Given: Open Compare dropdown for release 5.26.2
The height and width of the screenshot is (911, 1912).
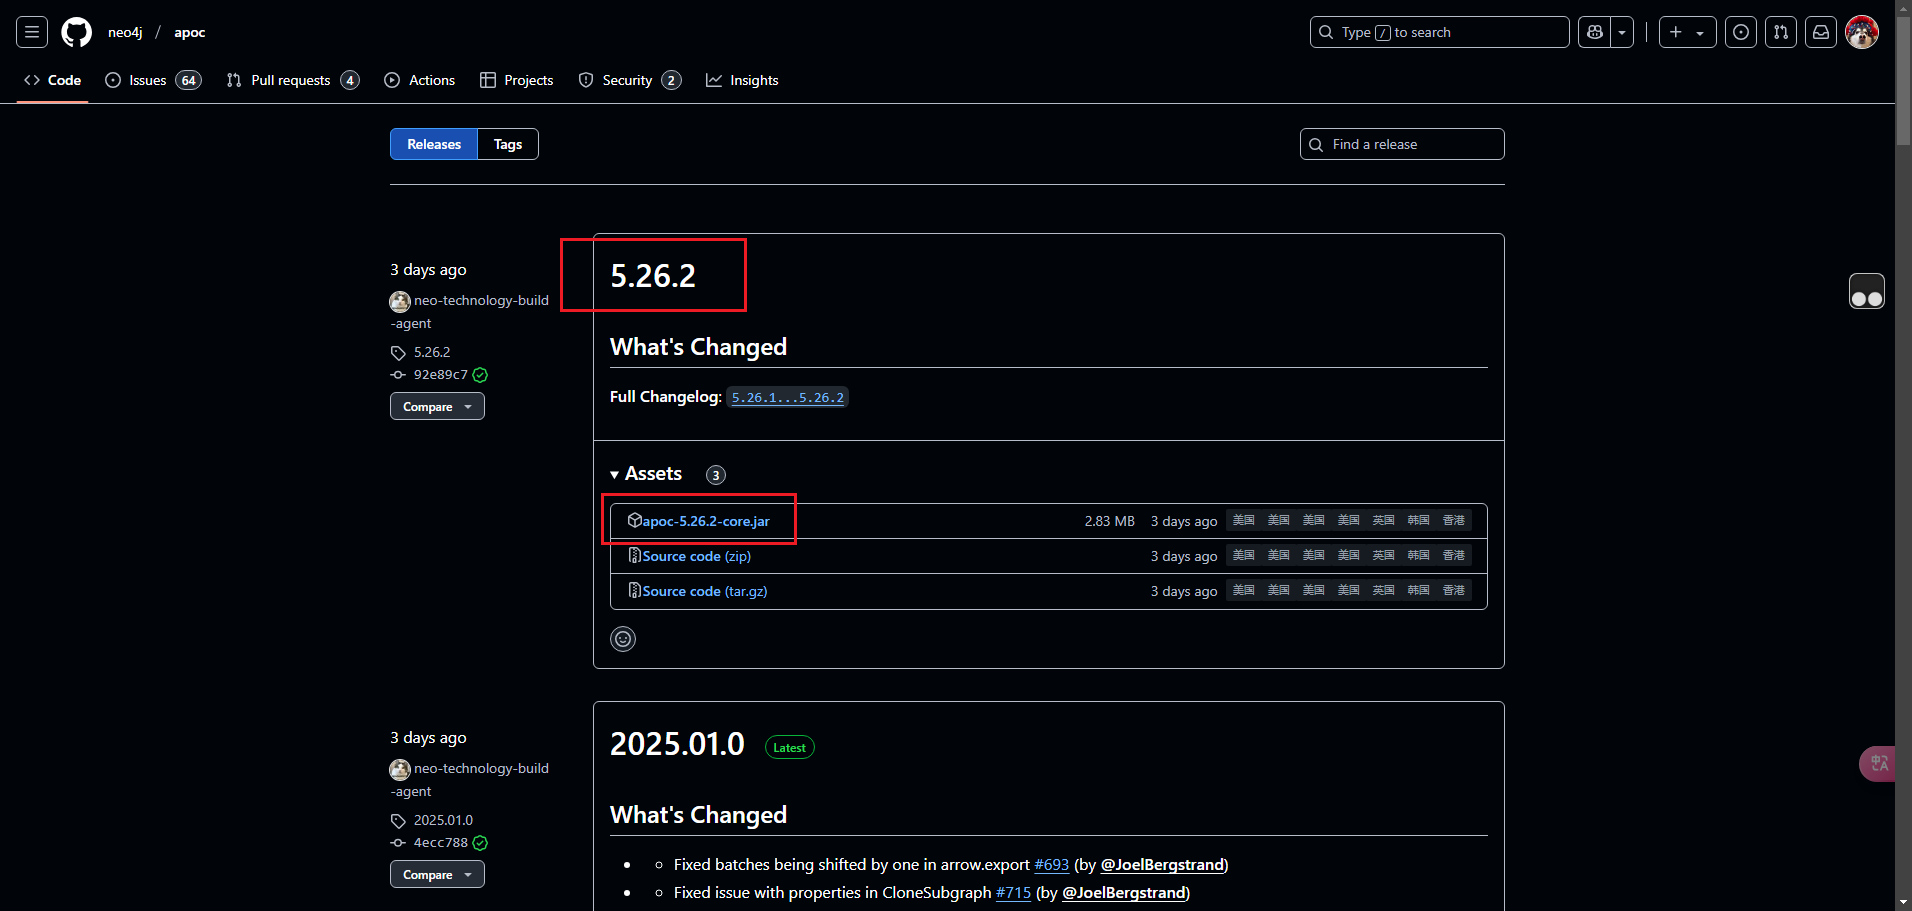Looking at the screenshot, I should pyautogui.click(x=437, y=406).
